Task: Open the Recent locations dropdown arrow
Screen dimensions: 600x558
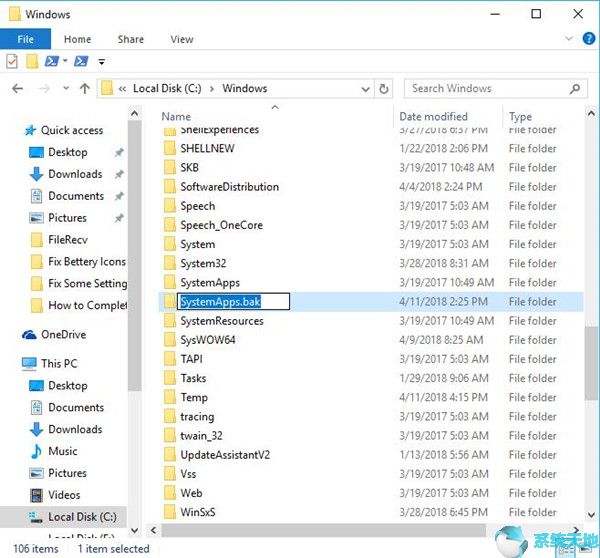Action: 66,88
